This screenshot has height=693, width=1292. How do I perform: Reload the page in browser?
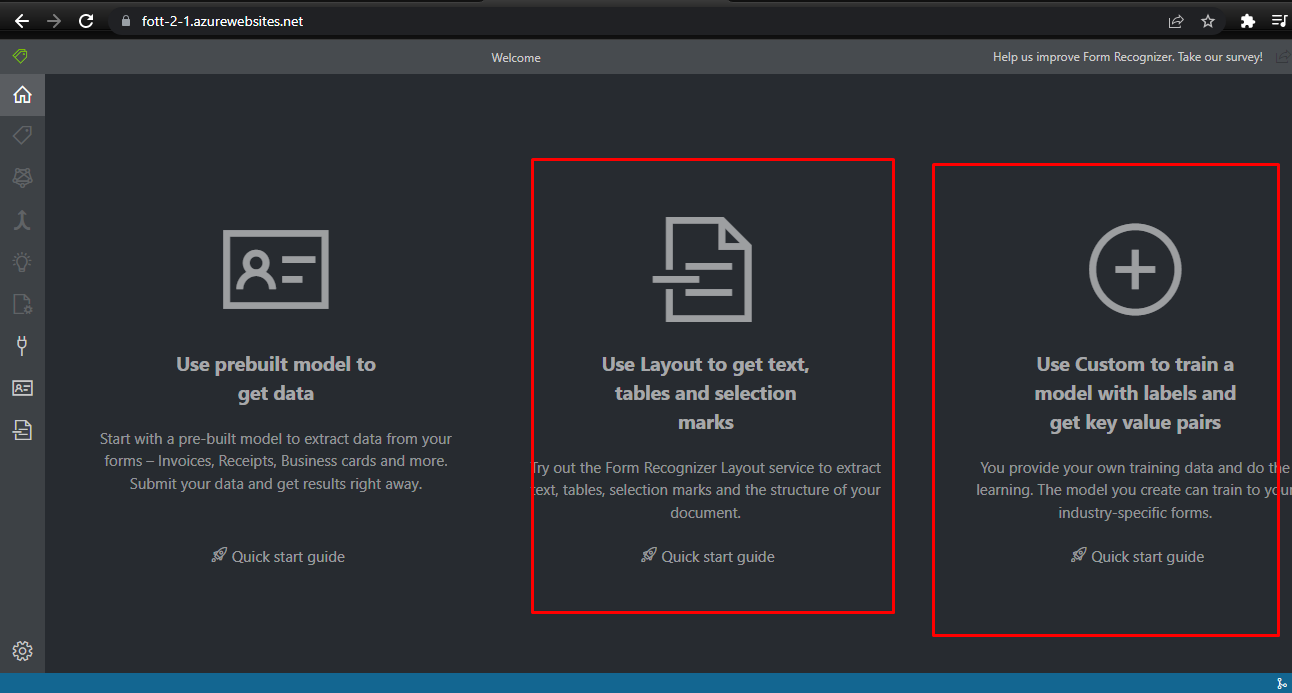click(x=86, y=20)
